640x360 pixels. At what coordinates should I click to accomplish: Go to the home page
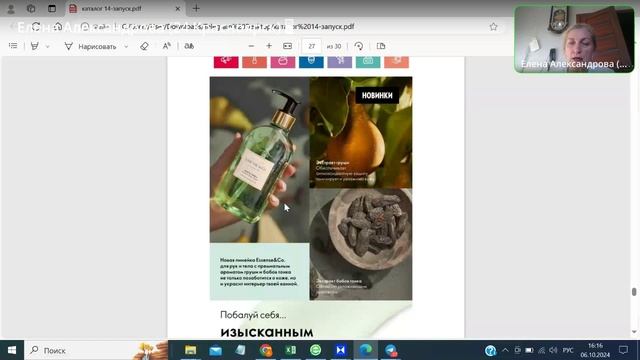click(58, 27)
